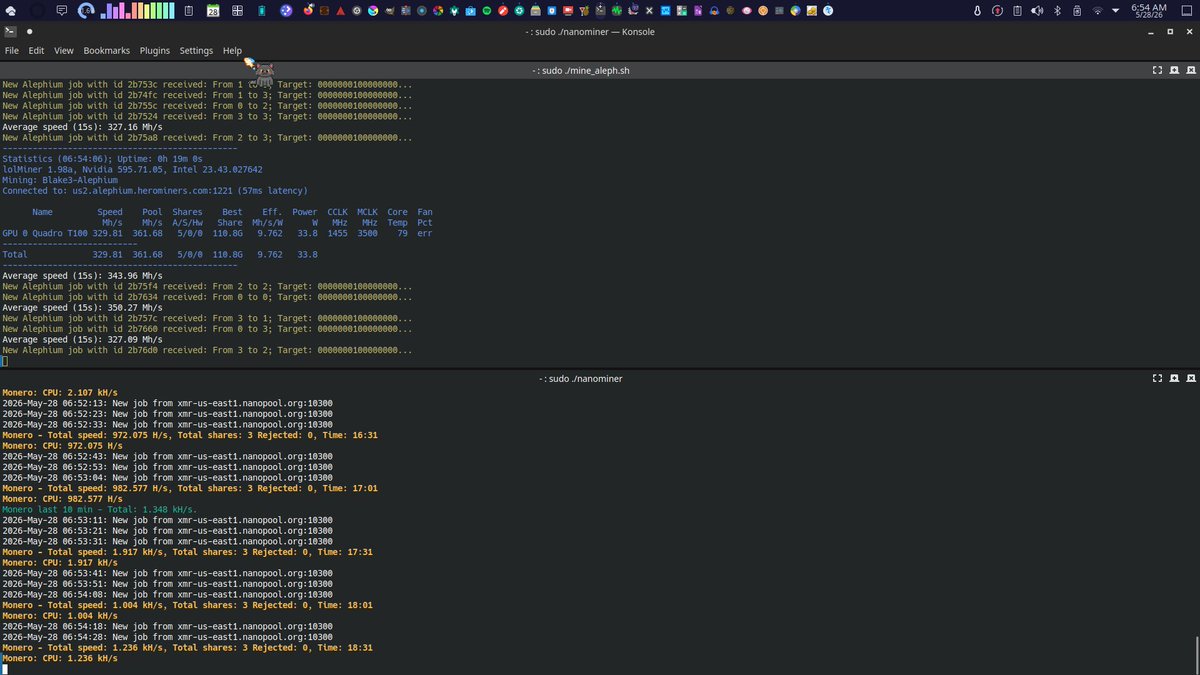Close the mine_aleph.sh split pane

(1189, 70)
